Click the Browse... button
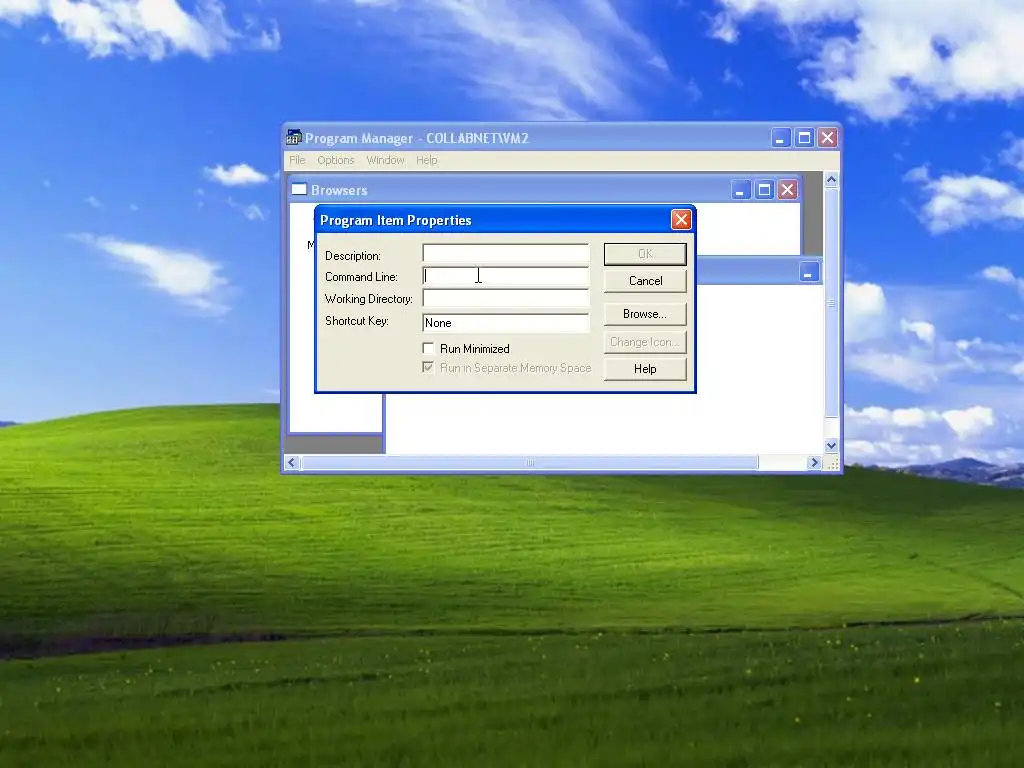 tap(645, 314)
